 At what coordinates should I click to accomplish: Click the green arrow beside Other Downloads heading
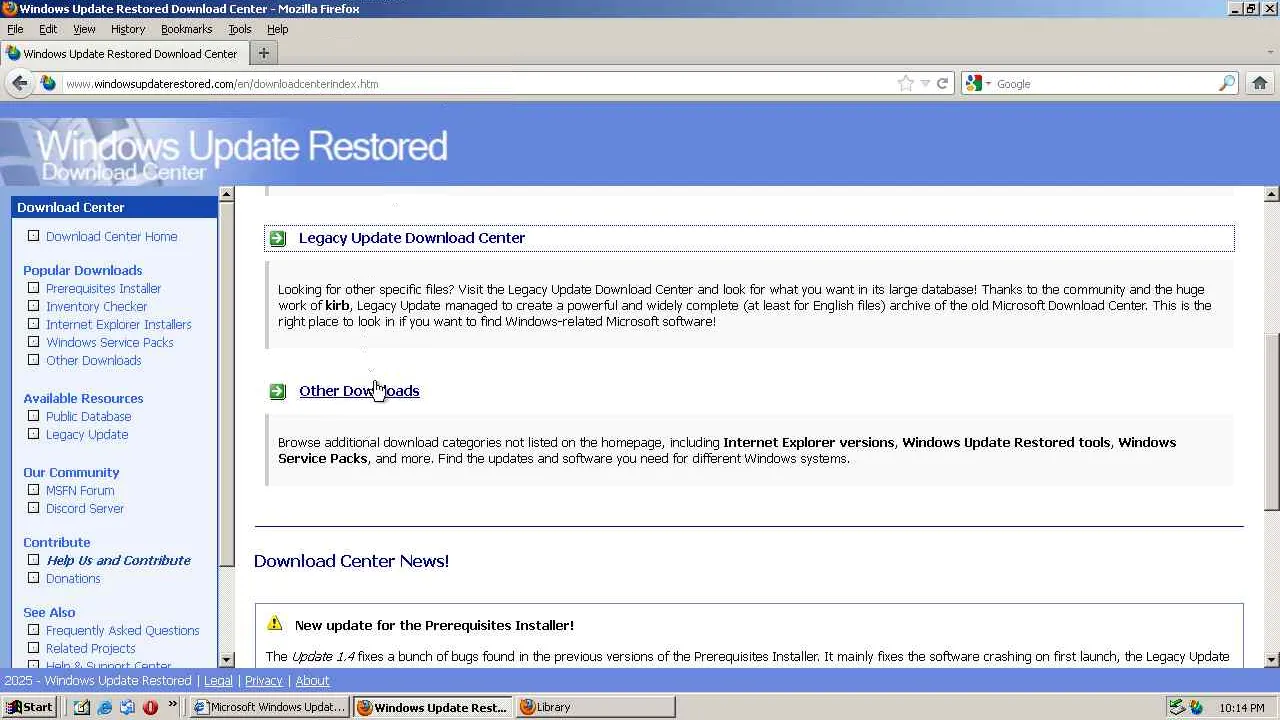tap(278, 391)
